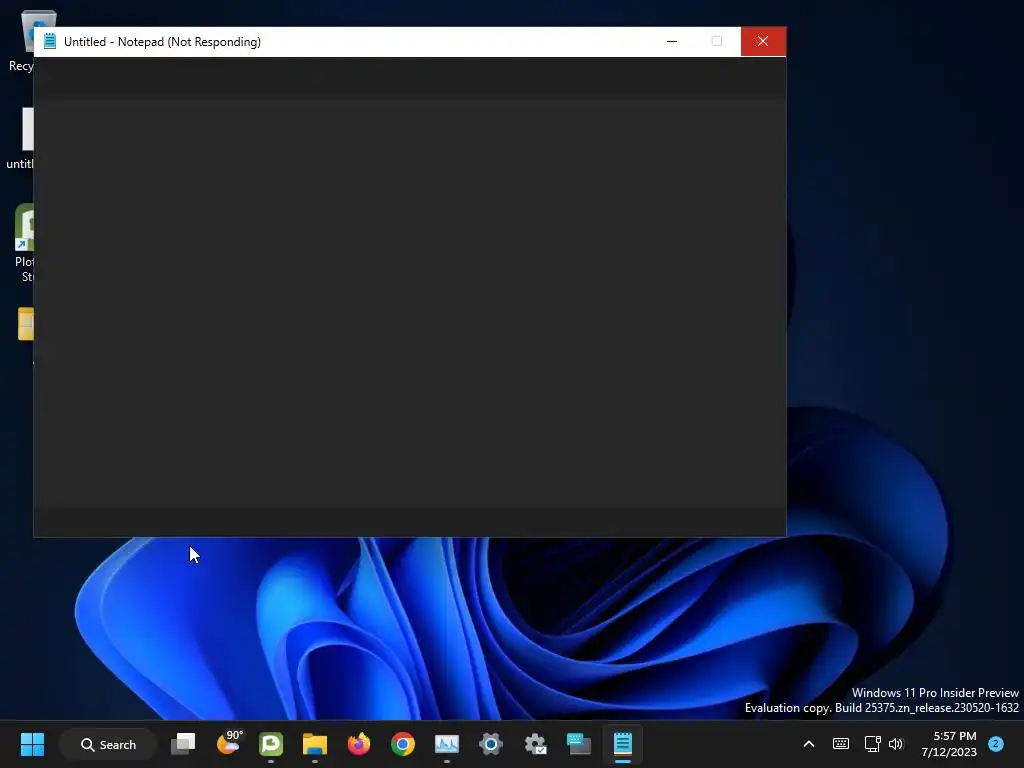Screen dimensions: 1024x768
Task: Minimize the not responding Notepad window
Action: pyautogui.click(x=672, y=41)
